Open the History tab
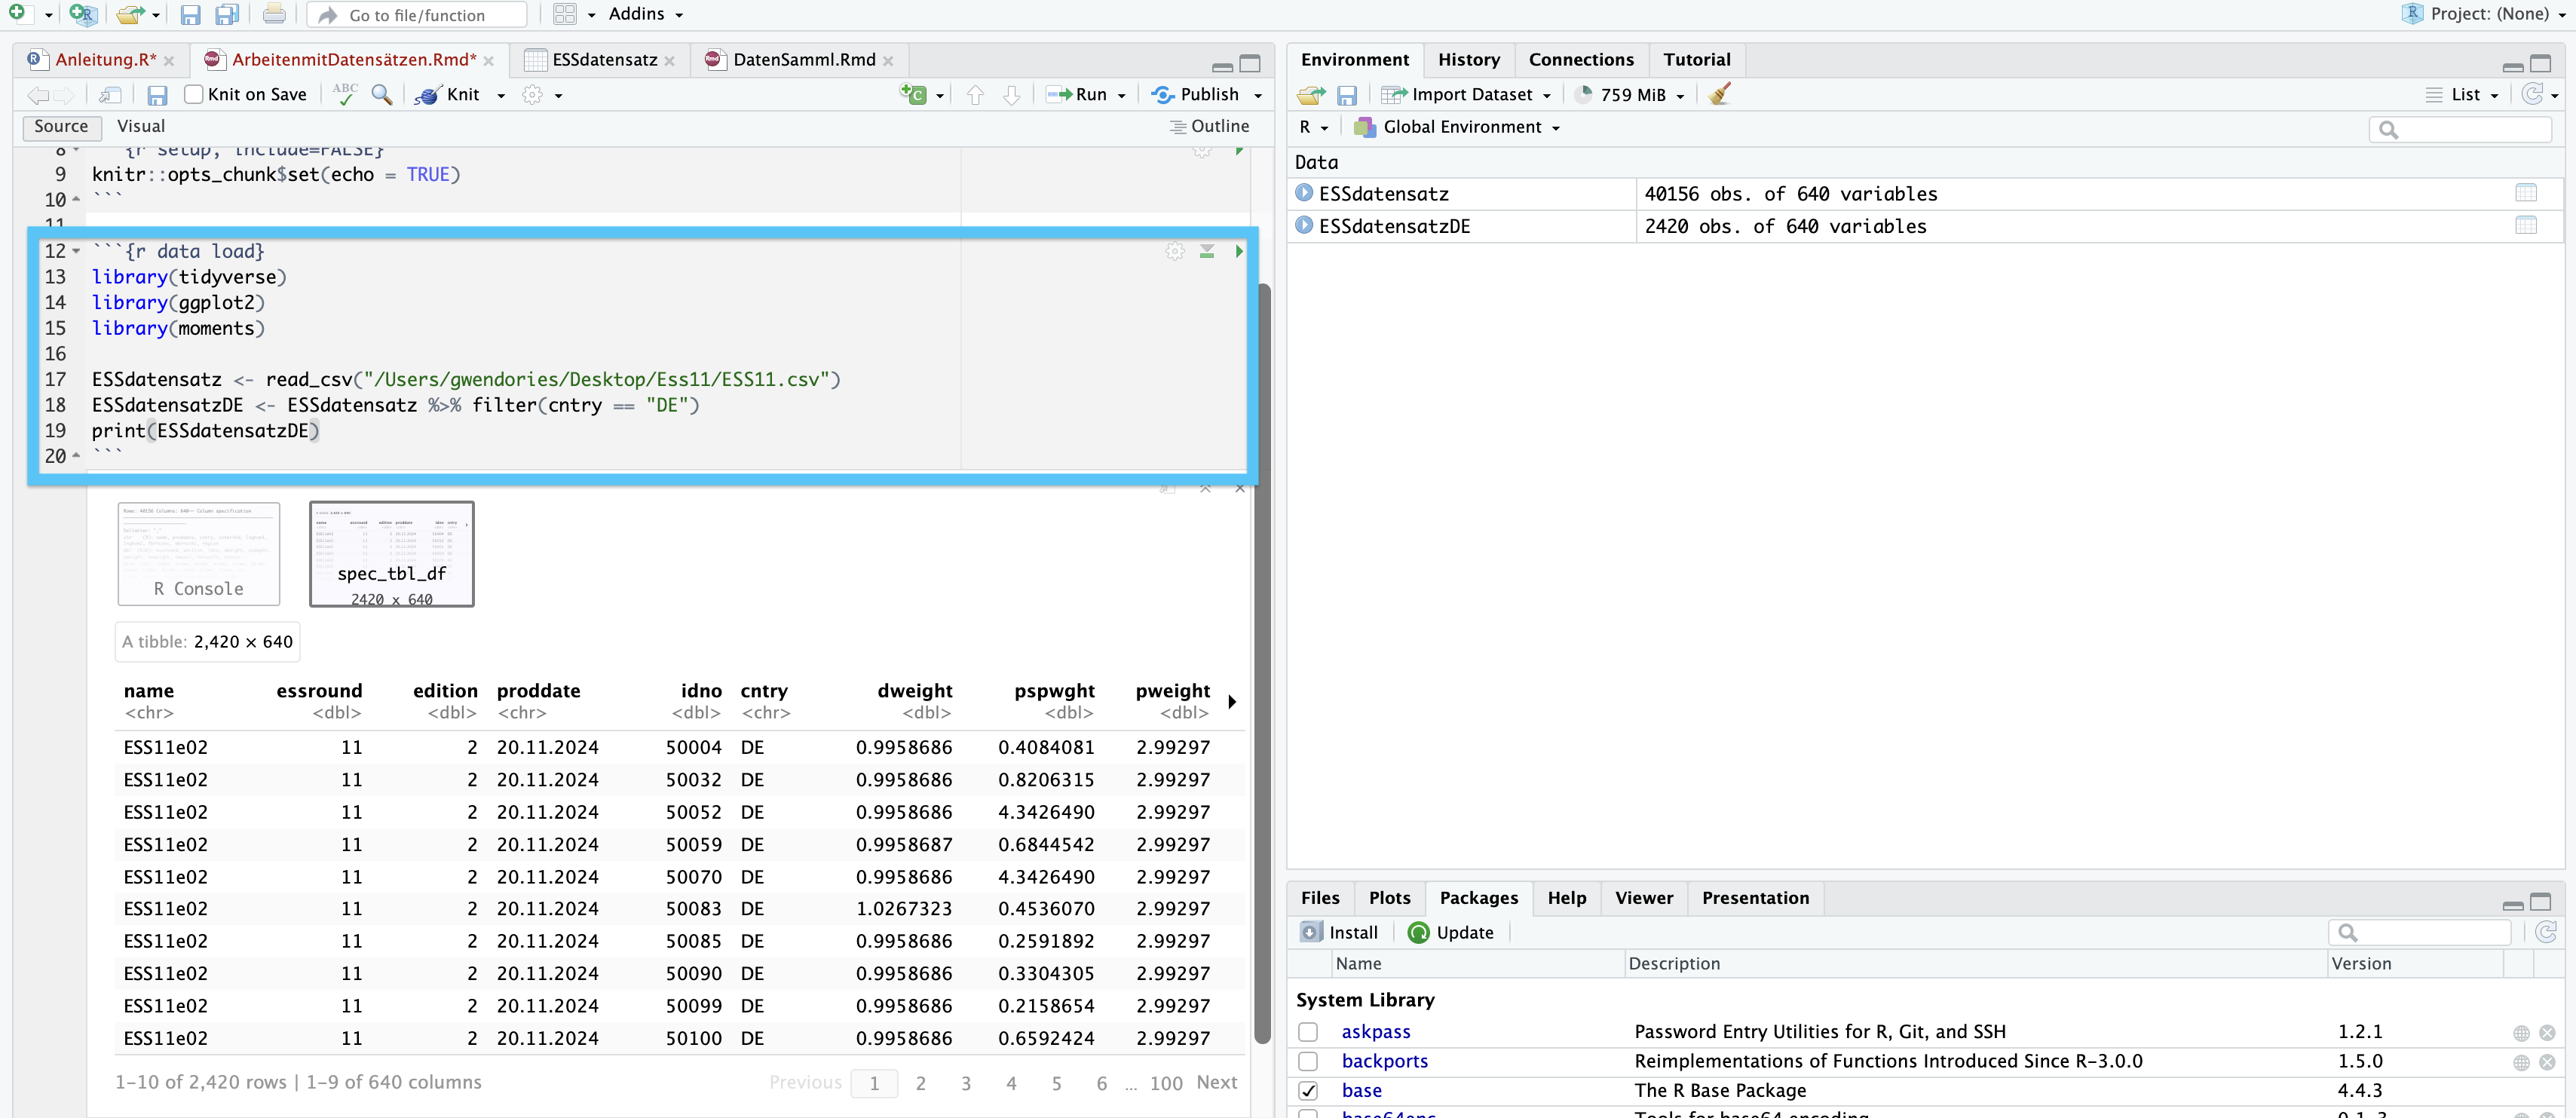Screen dimensions: 2576x1118 pyautogui.click(x=1468, y=60)
